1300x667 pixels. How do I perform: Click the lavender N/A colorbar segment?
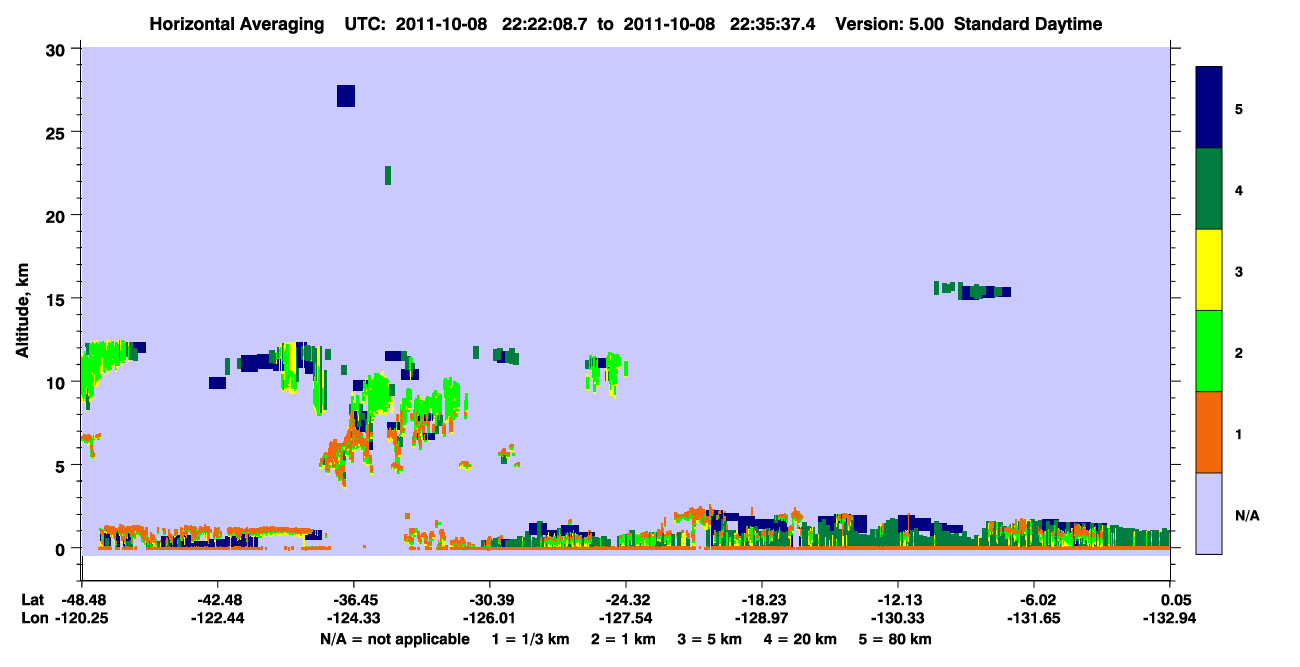pos(1209,513)
